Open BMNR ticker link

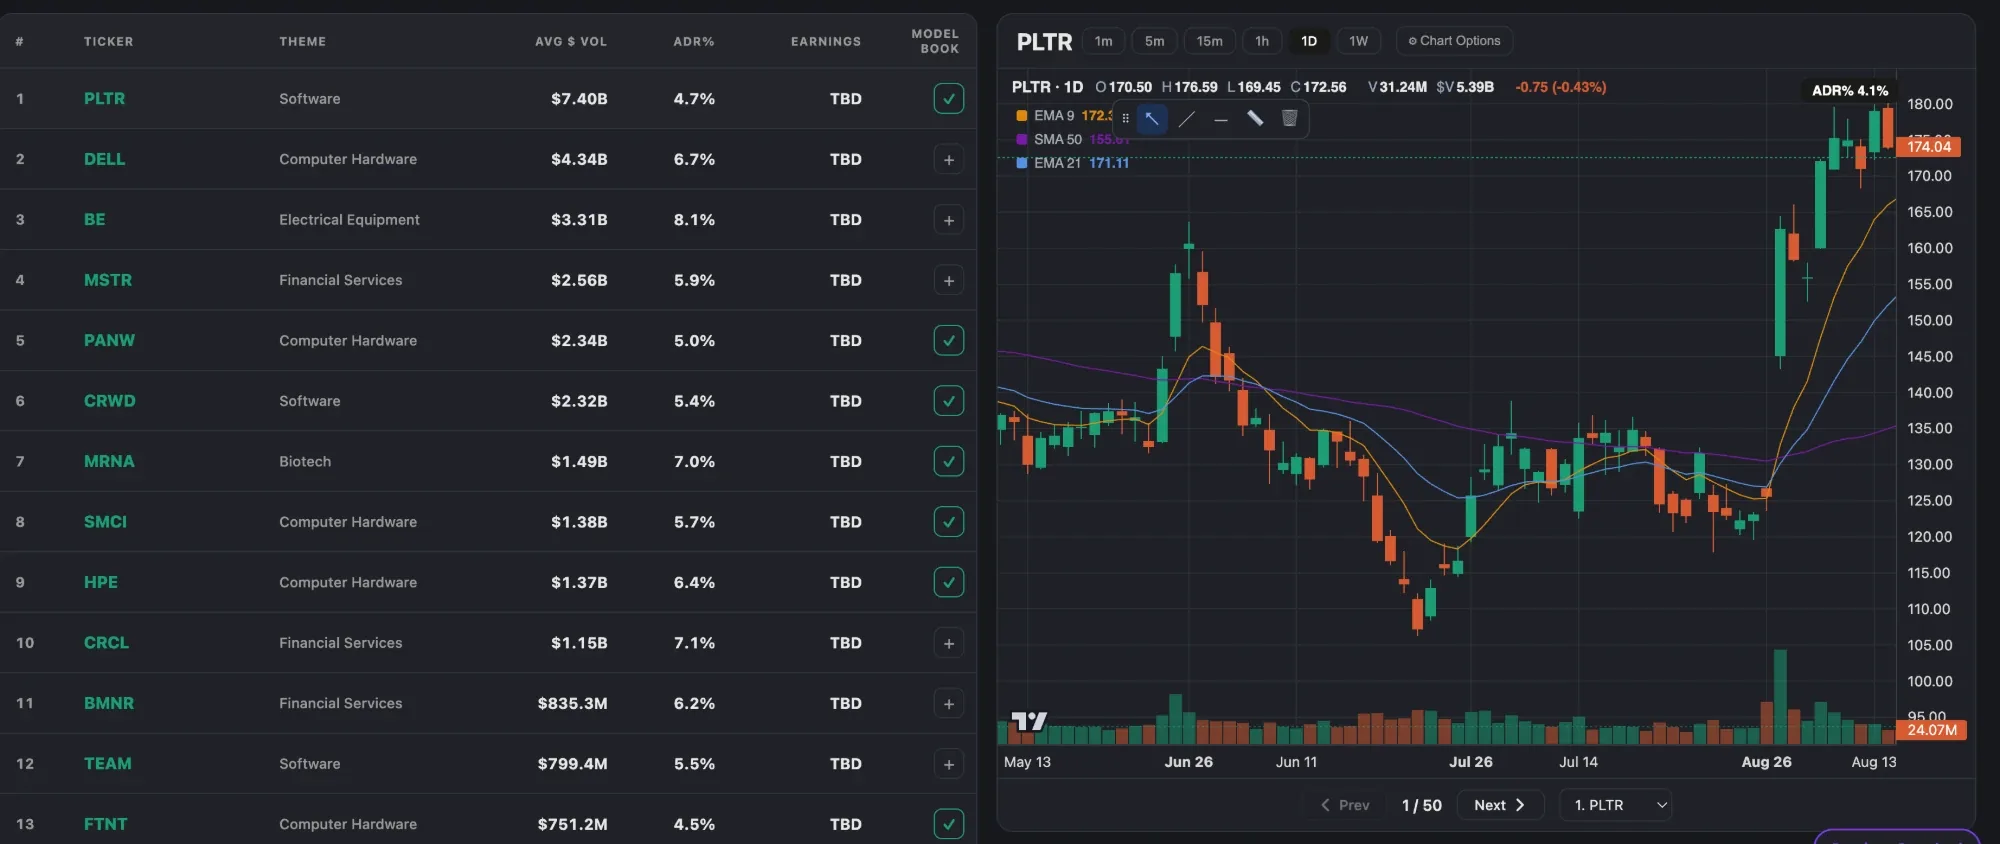click(x=109, y=704)
